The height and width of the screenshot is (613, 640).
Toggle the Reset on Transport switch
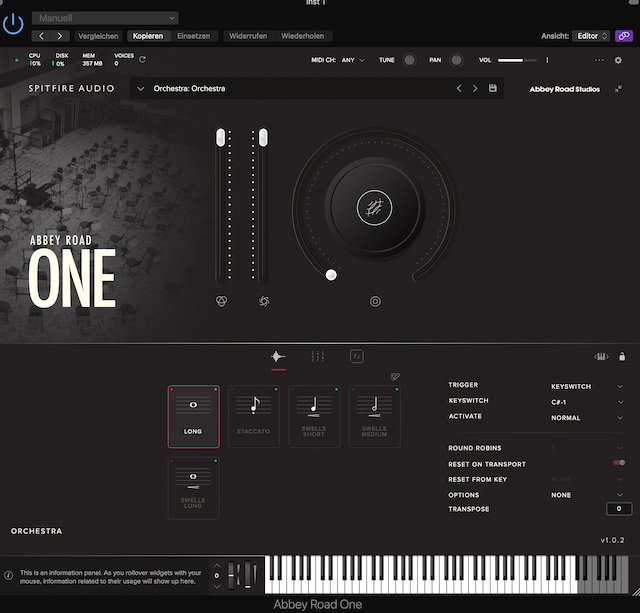619,462
